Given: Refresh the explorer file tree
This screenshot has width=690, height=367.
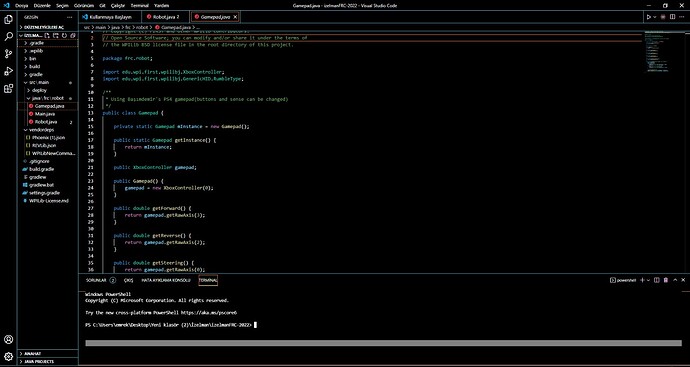Looking at the screenshot, I should pyautogui.click(x=64, y=35).
